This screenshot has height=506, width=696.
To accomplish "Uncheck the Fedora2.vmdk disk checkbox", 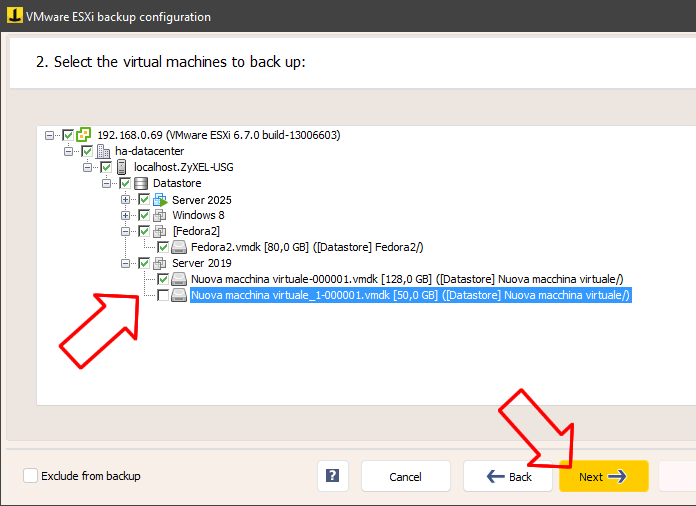I will 163,247.
